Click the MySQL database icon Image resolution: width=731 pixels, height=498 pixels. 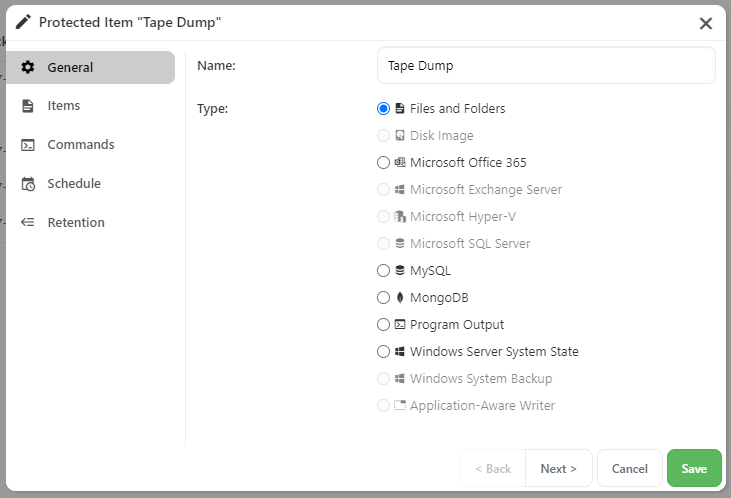(x=400, y=270)
